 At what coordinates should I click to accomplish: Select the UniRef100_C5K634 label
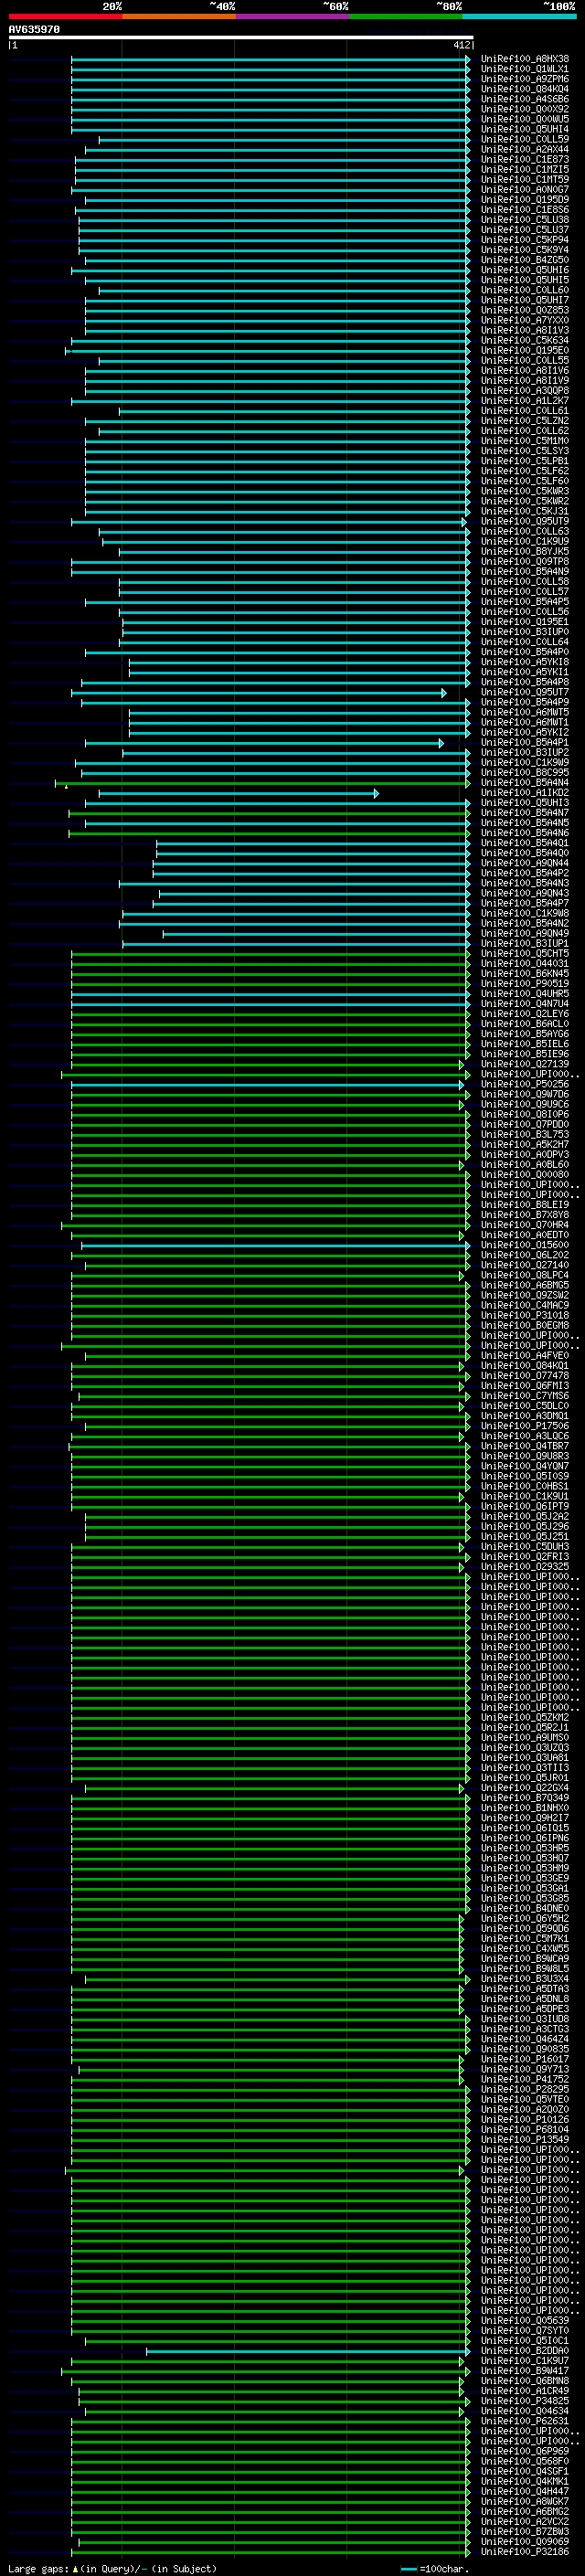click(x=524, y=340)
